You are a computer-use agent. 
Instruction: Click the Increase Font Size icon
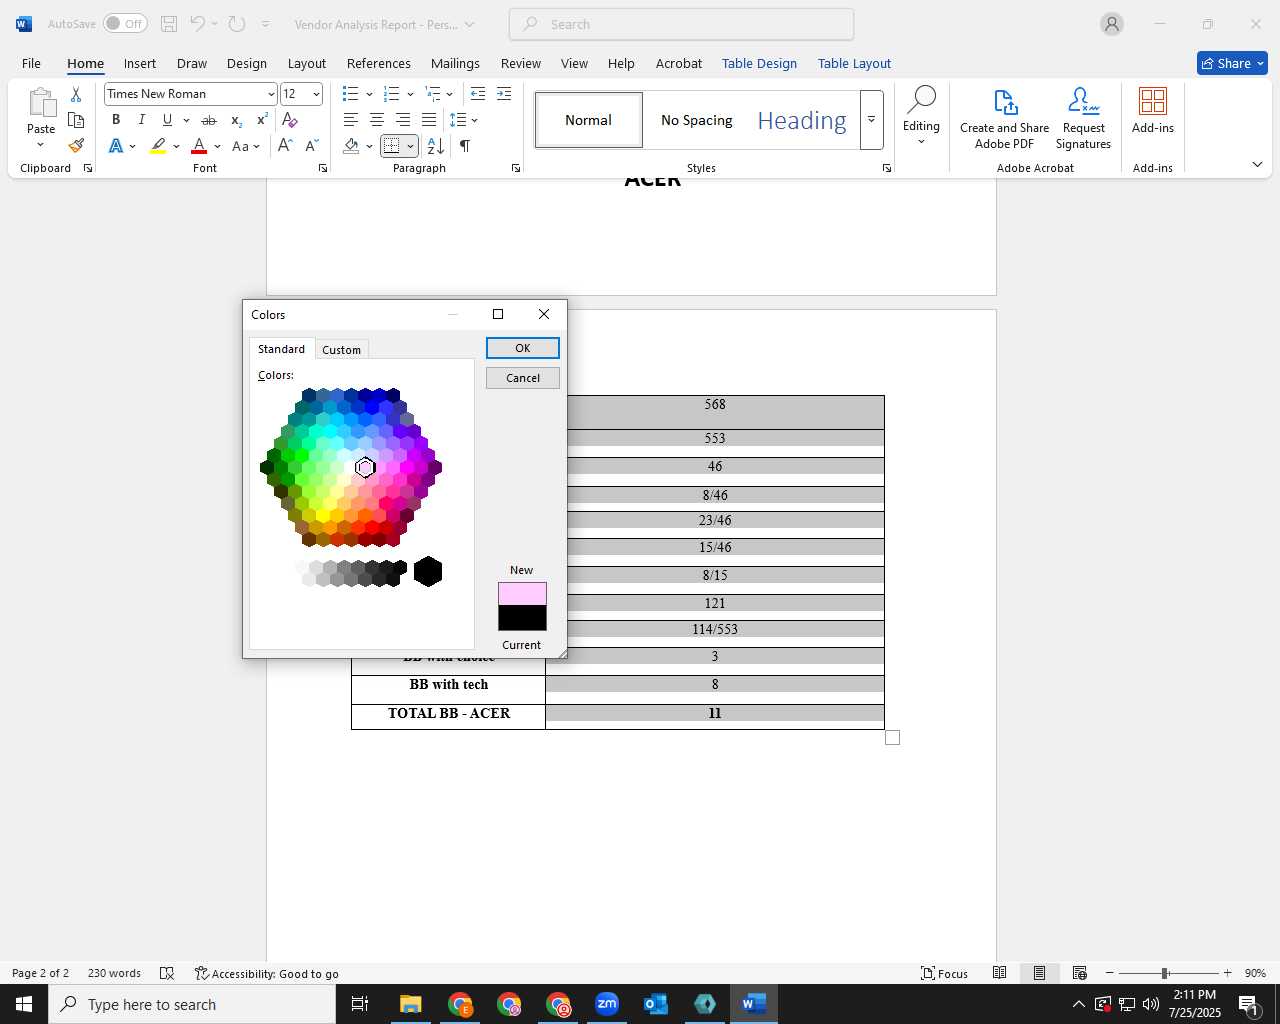click(285, 146)
